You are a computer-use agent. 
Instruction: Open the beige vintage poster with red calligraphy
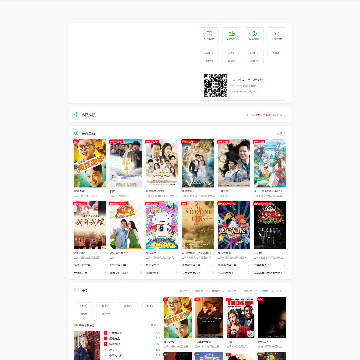198,225
